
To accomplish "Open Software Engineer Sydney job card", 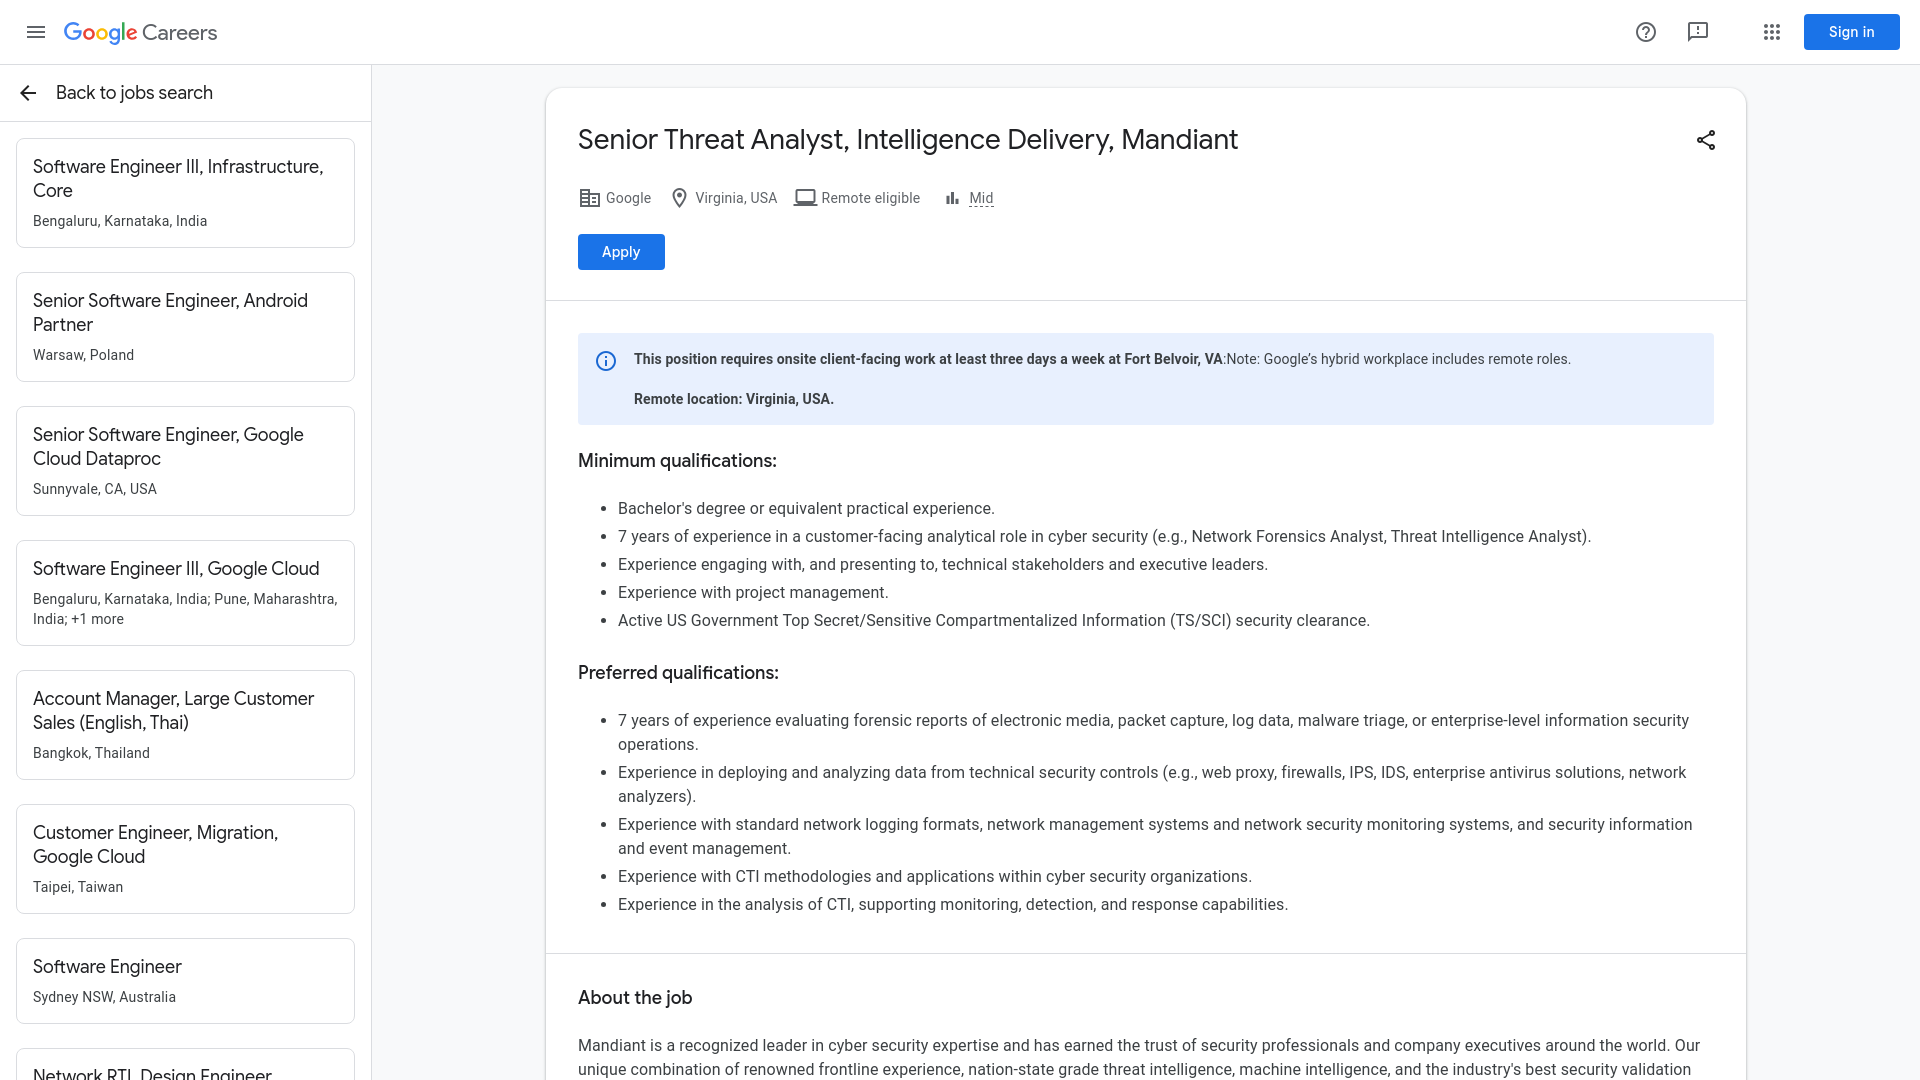I will (185, 981).
